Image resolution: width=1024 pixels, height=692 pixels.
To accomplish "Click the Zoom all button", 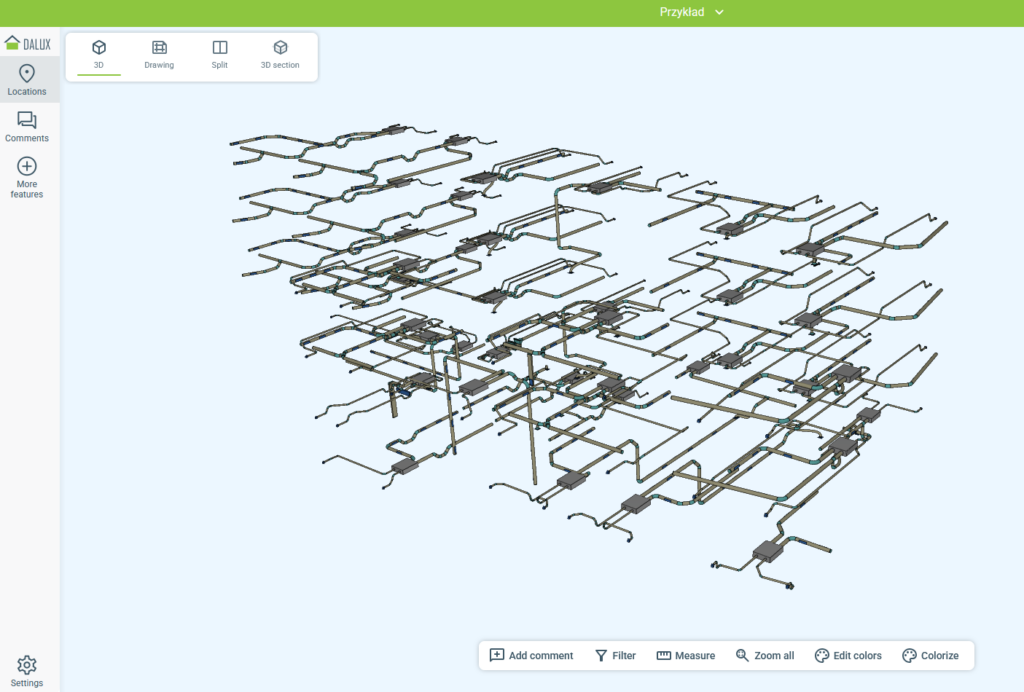I will (x=764, y=655).
